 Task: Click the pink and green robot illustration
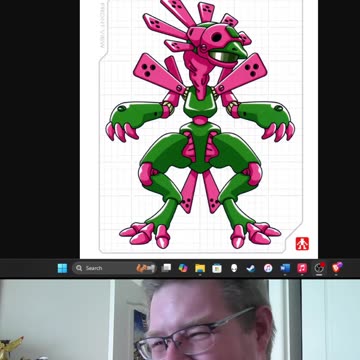click(200, 123)
